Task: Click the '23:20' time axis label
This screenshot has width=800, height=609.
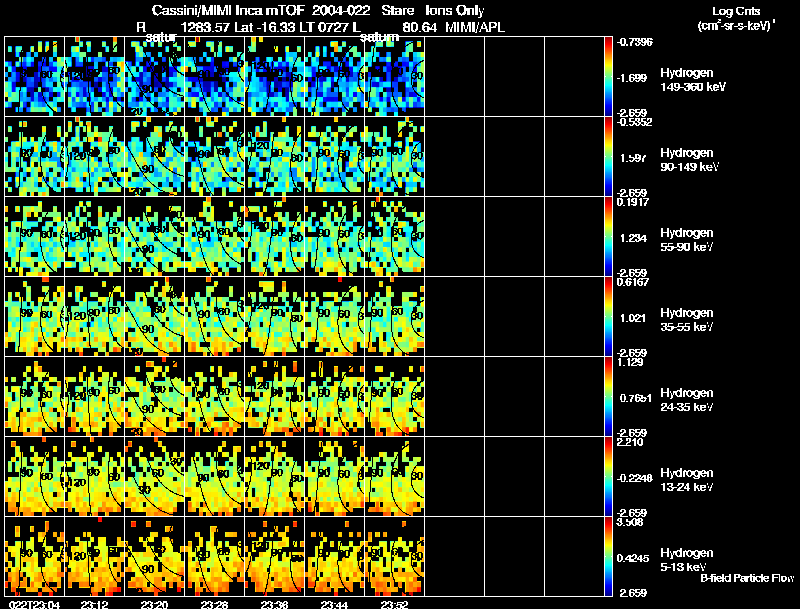Action: 155,605
